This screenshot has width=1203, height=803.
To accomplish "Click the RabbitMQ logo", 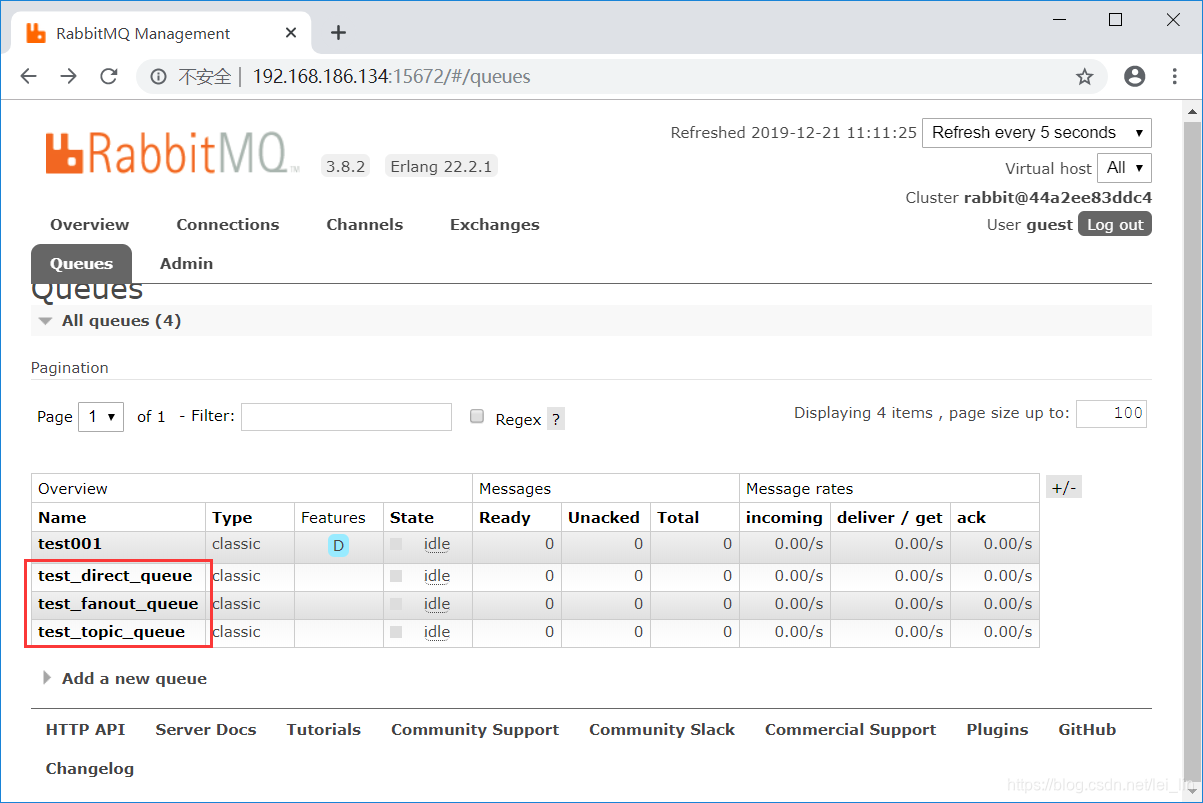I will (x=172, y=154).
